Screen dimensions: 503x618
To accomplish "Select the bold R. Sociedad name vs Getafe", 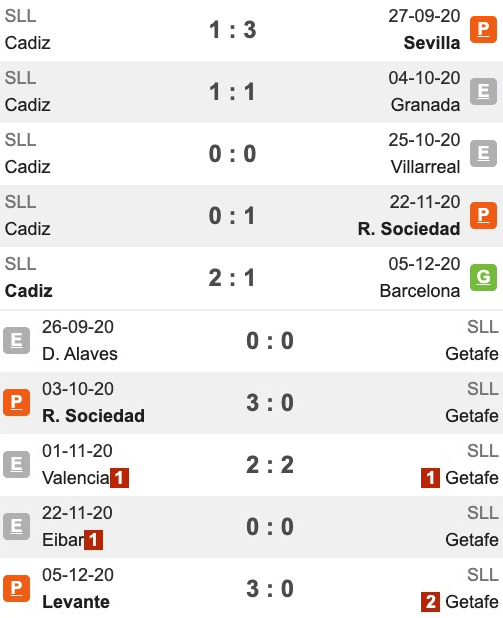I will [x=93, y=416].
